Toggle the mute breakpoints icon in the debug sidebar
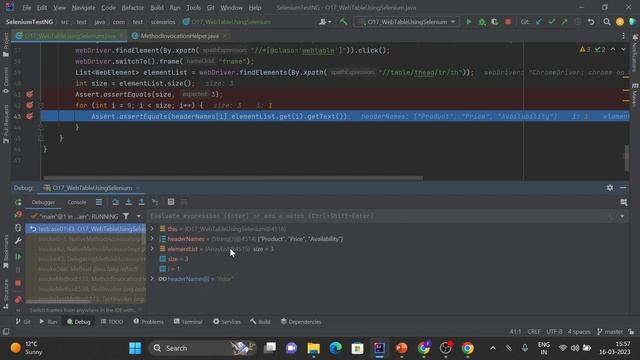The image size is (640, 360). [18, 300]
